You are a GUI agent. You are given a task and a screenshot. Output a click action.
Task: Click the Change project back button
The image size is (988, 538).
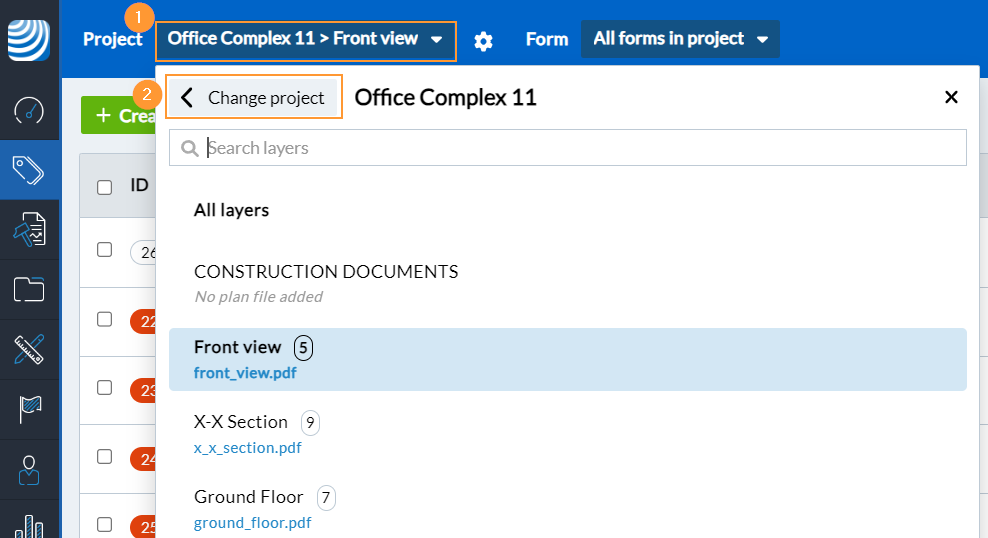[x=254, y=98]
